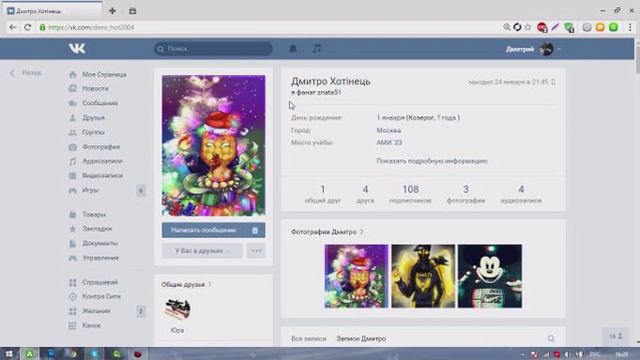640x360 pixels.
Task: Click the zoom magnifier icon in address bar
Action: click(x=507, y=27)
